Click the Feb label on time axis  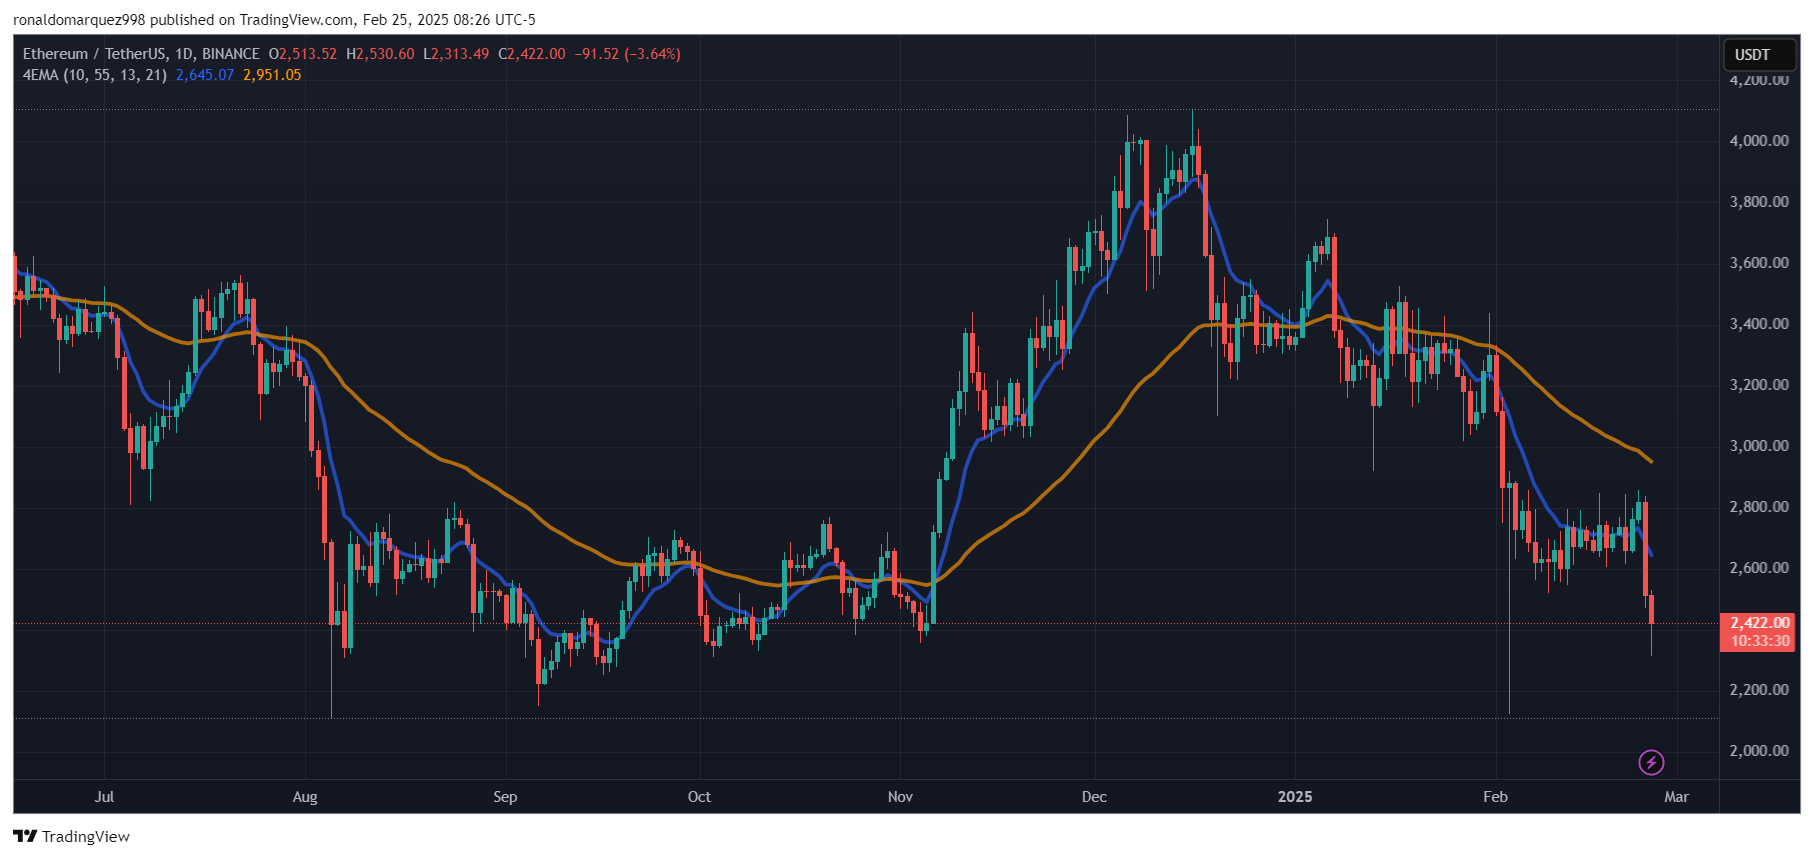point(1495,797)
